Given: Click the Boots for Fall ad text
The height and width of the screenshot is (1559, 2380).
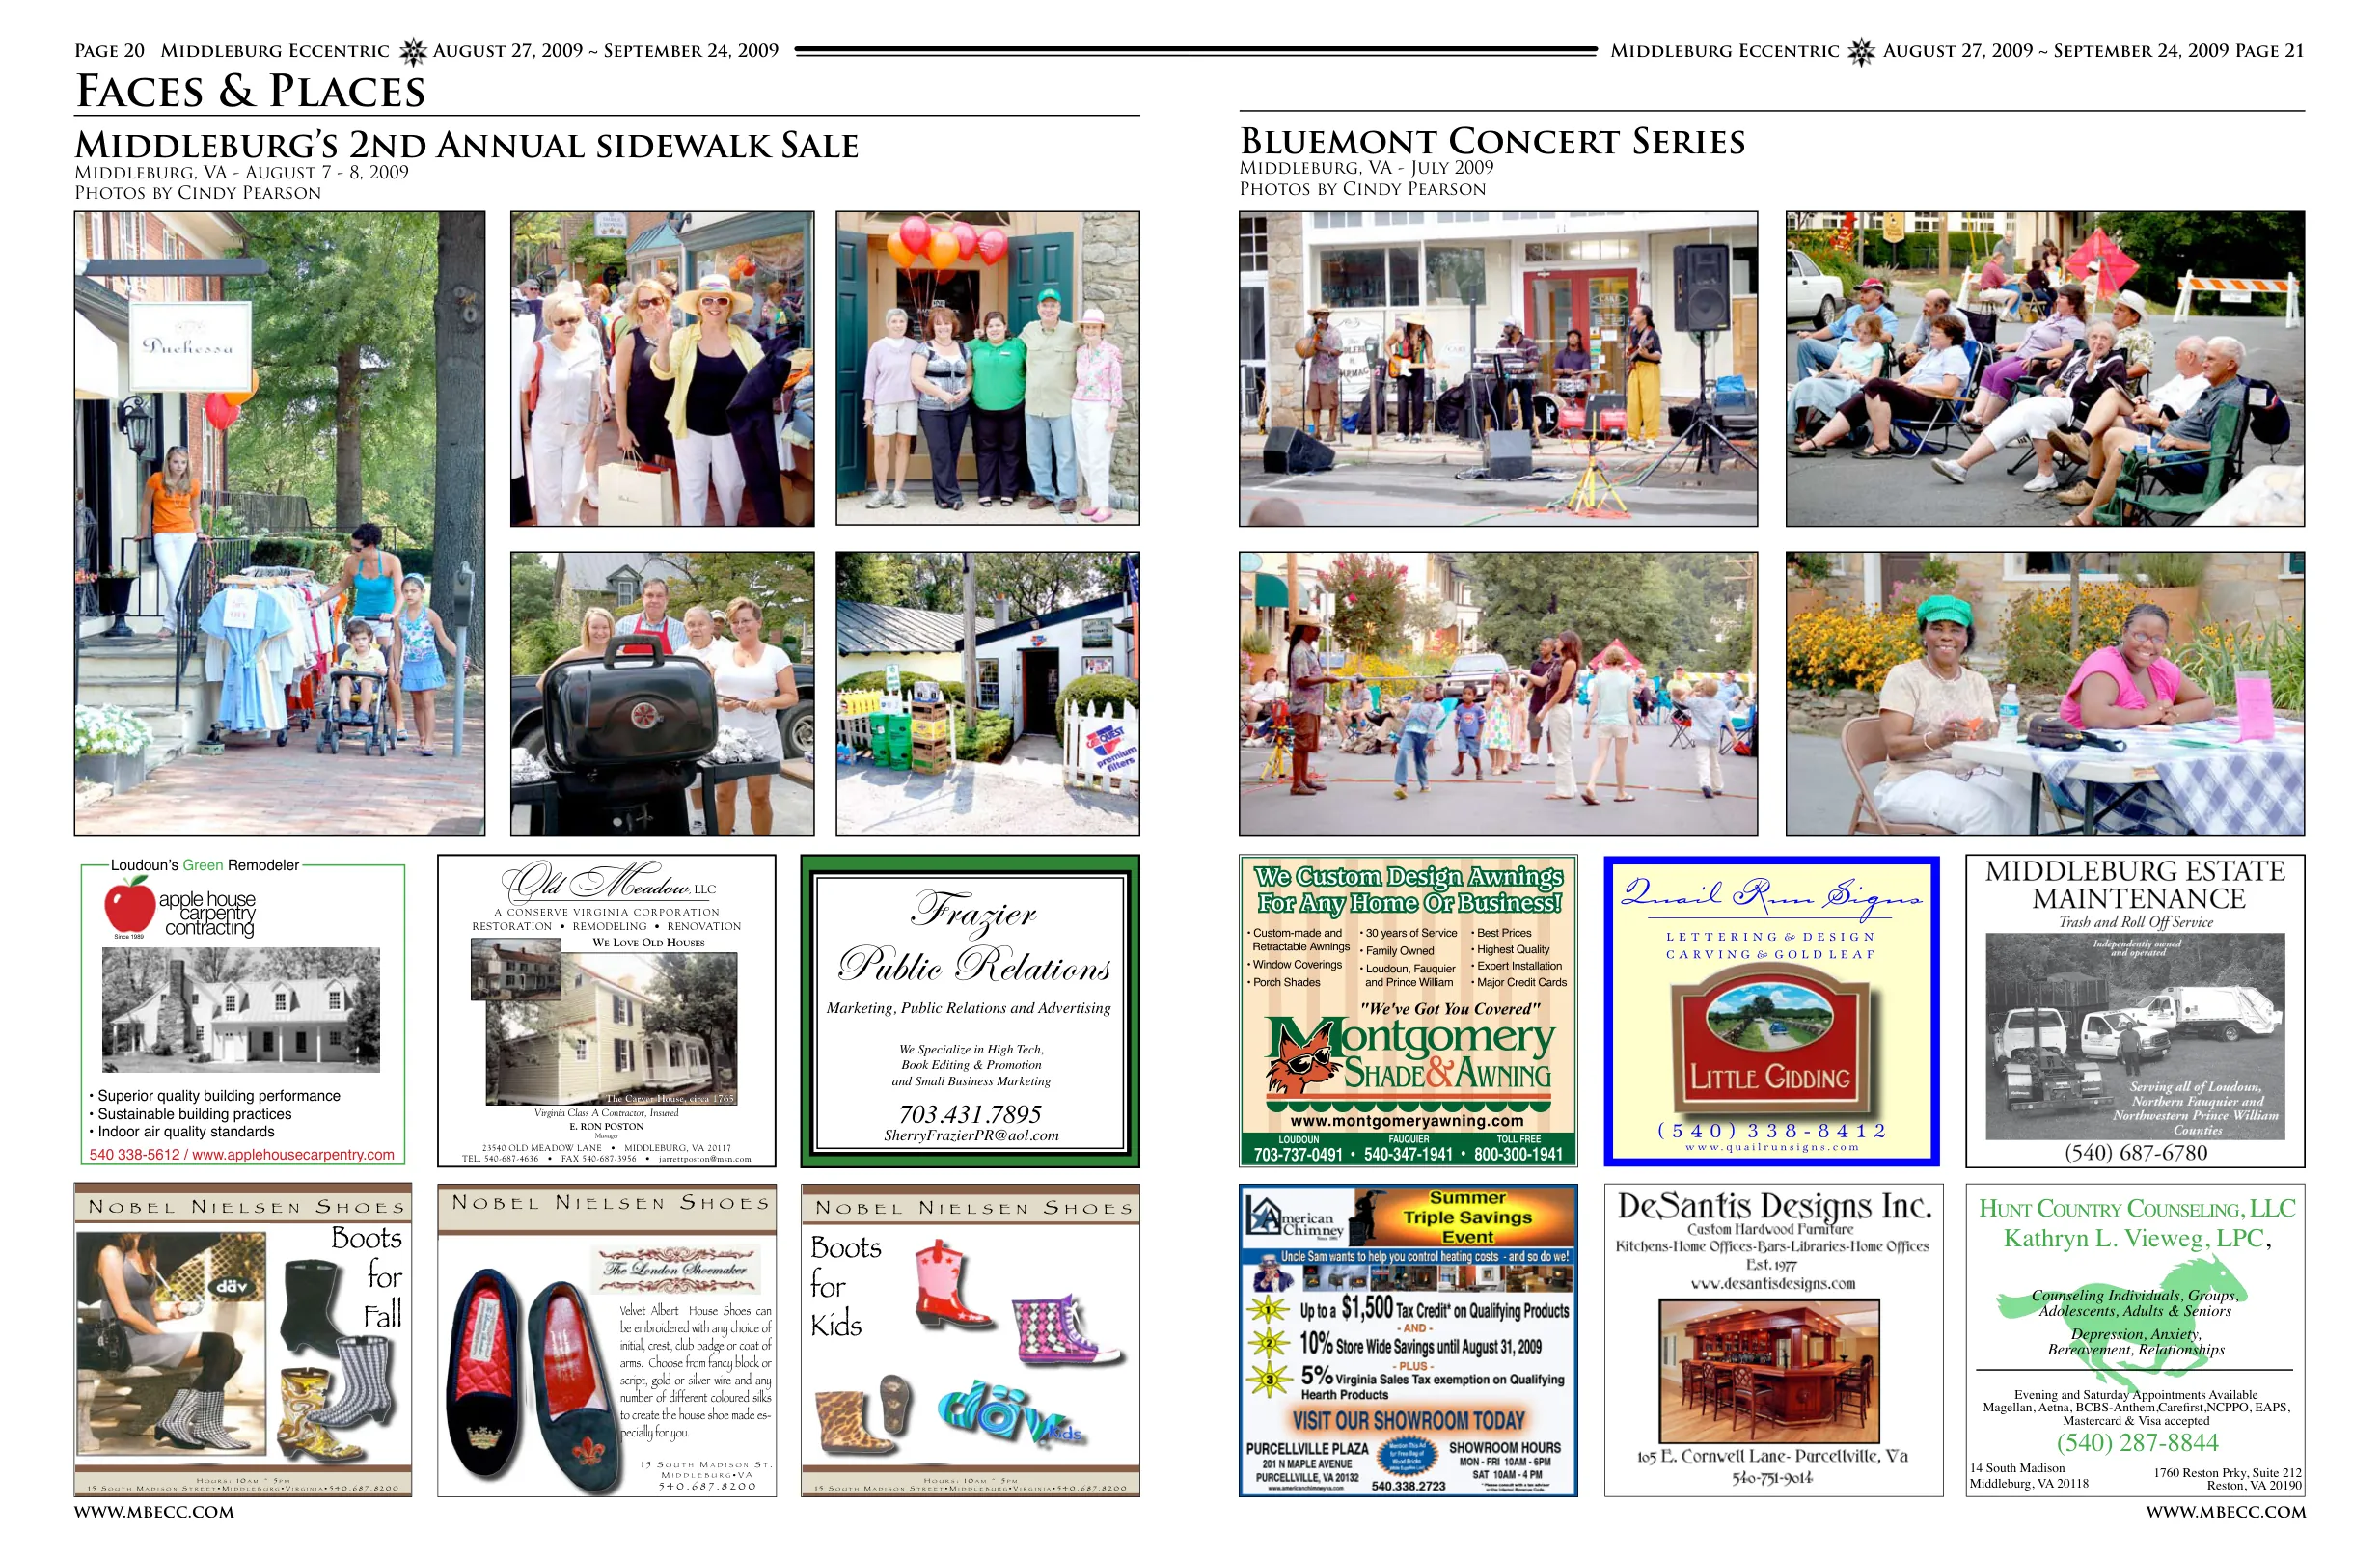Looking at the screenshot, I should (368, 1276).
